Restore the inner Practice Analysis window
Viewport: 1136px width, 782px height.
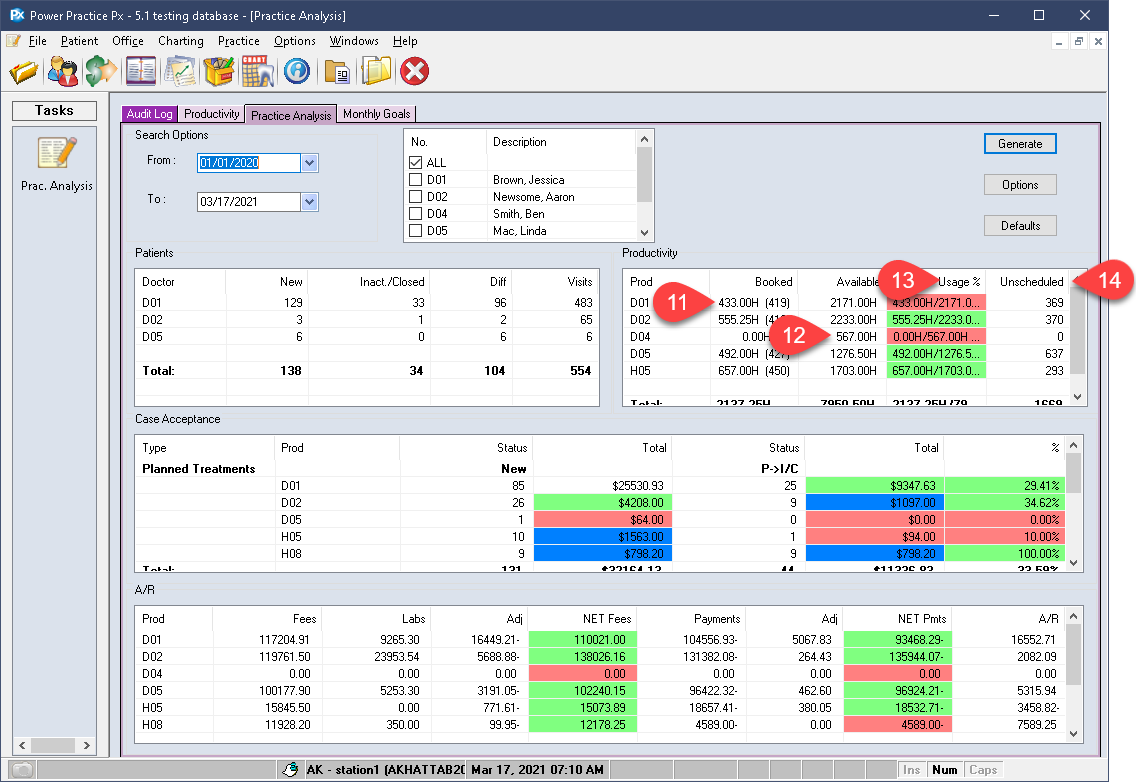[x=1079, y=41]
